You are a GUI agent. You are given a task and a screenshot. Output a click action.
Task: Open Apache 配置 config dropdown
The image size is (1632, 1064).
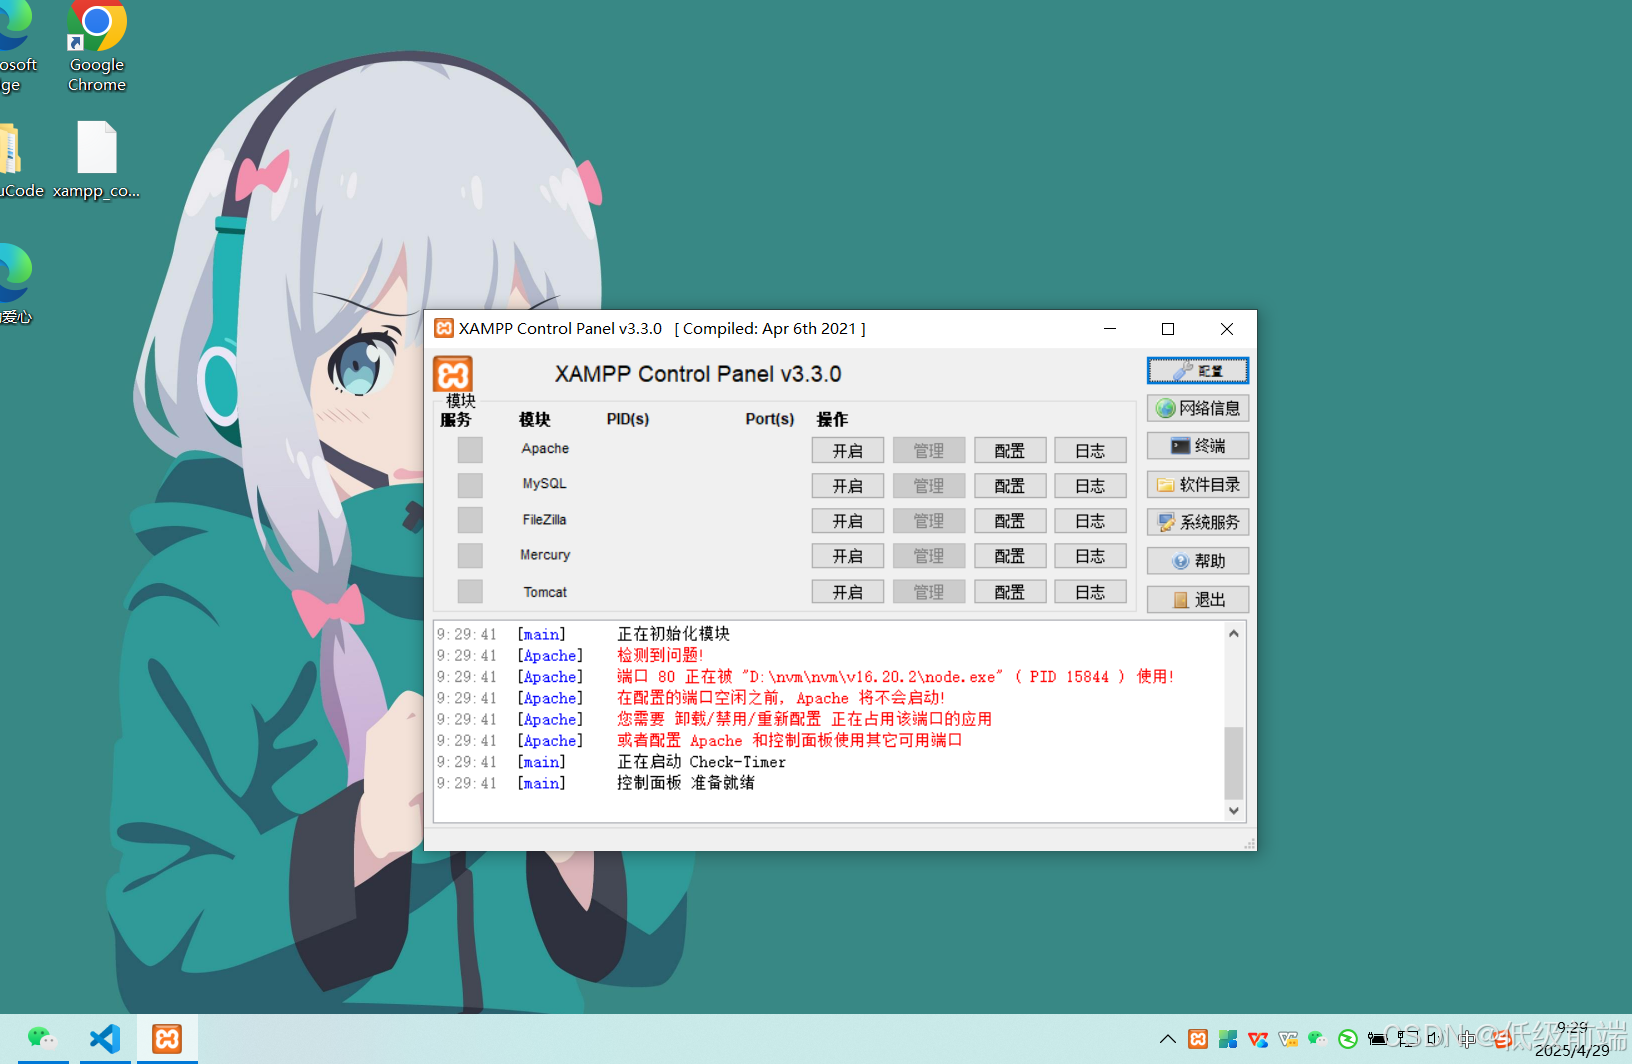point(1010,451)
